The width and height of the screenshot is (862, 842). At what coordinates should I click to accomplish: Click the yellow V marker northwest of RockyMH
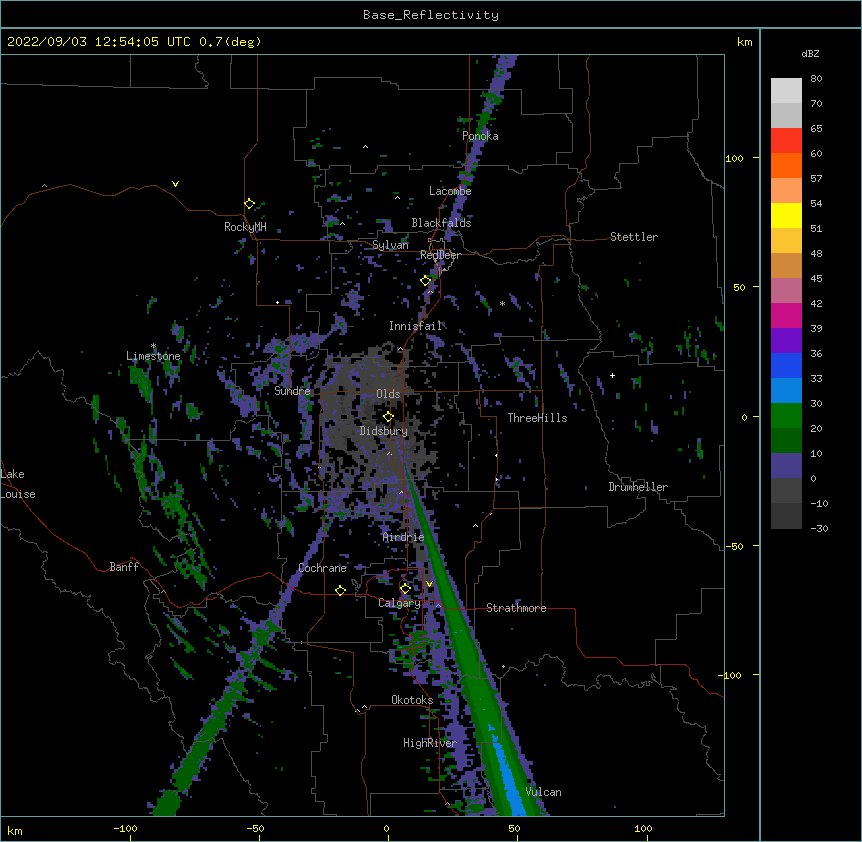[175, 184]
